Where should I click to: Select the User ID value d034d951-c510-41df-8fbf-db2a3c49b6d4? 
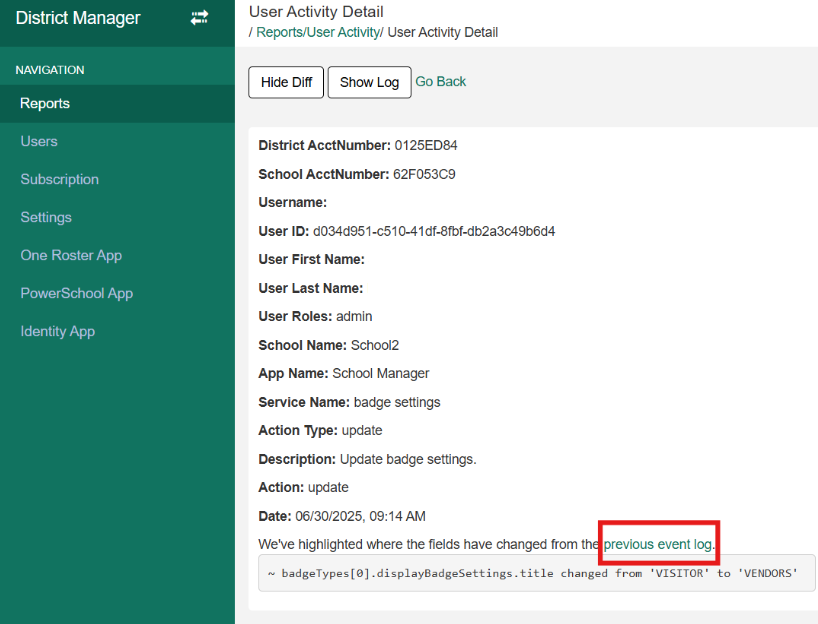pyautogui.click(x=434, y=232)
